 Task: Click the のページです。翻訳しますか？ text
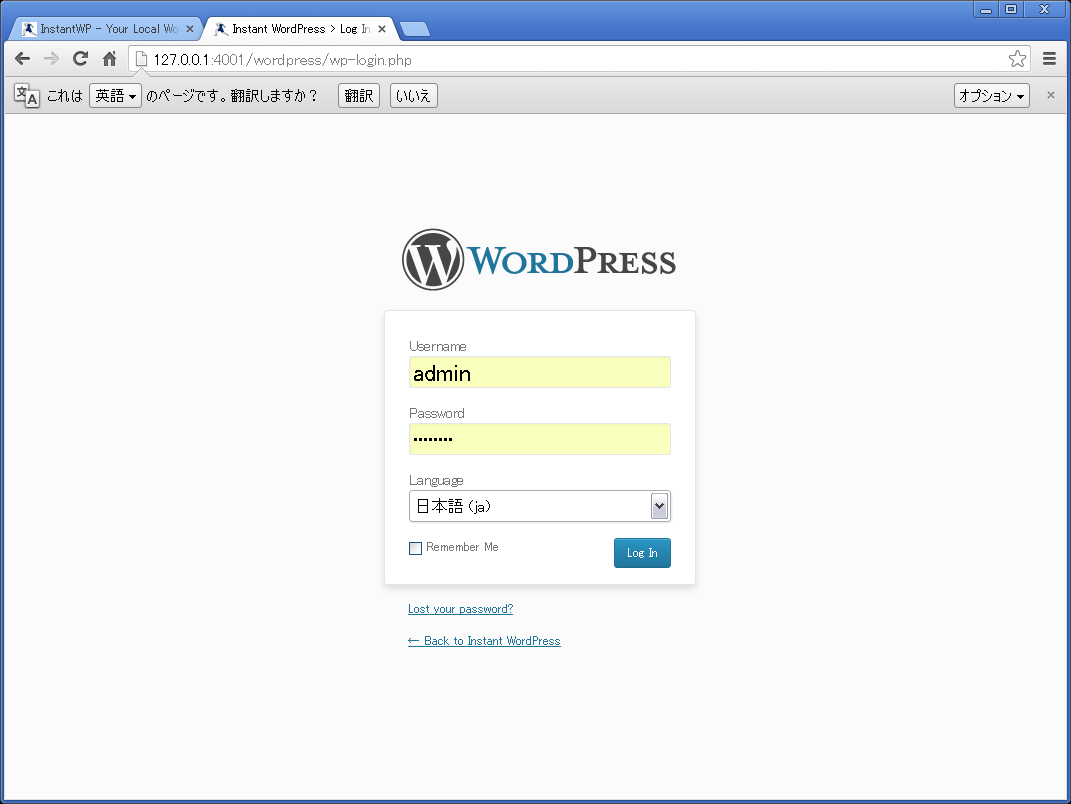(x=232, y=96)
